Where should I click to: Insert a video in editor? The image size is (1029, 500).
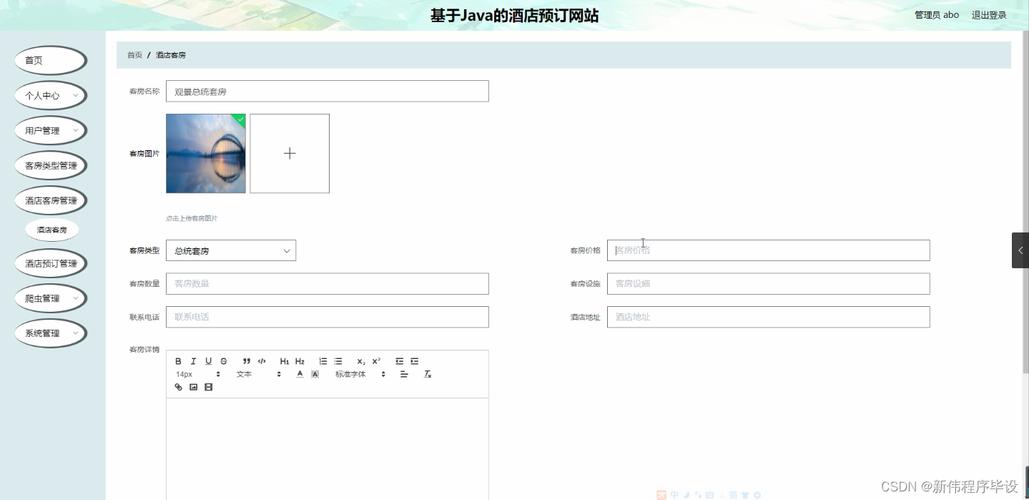209,387
